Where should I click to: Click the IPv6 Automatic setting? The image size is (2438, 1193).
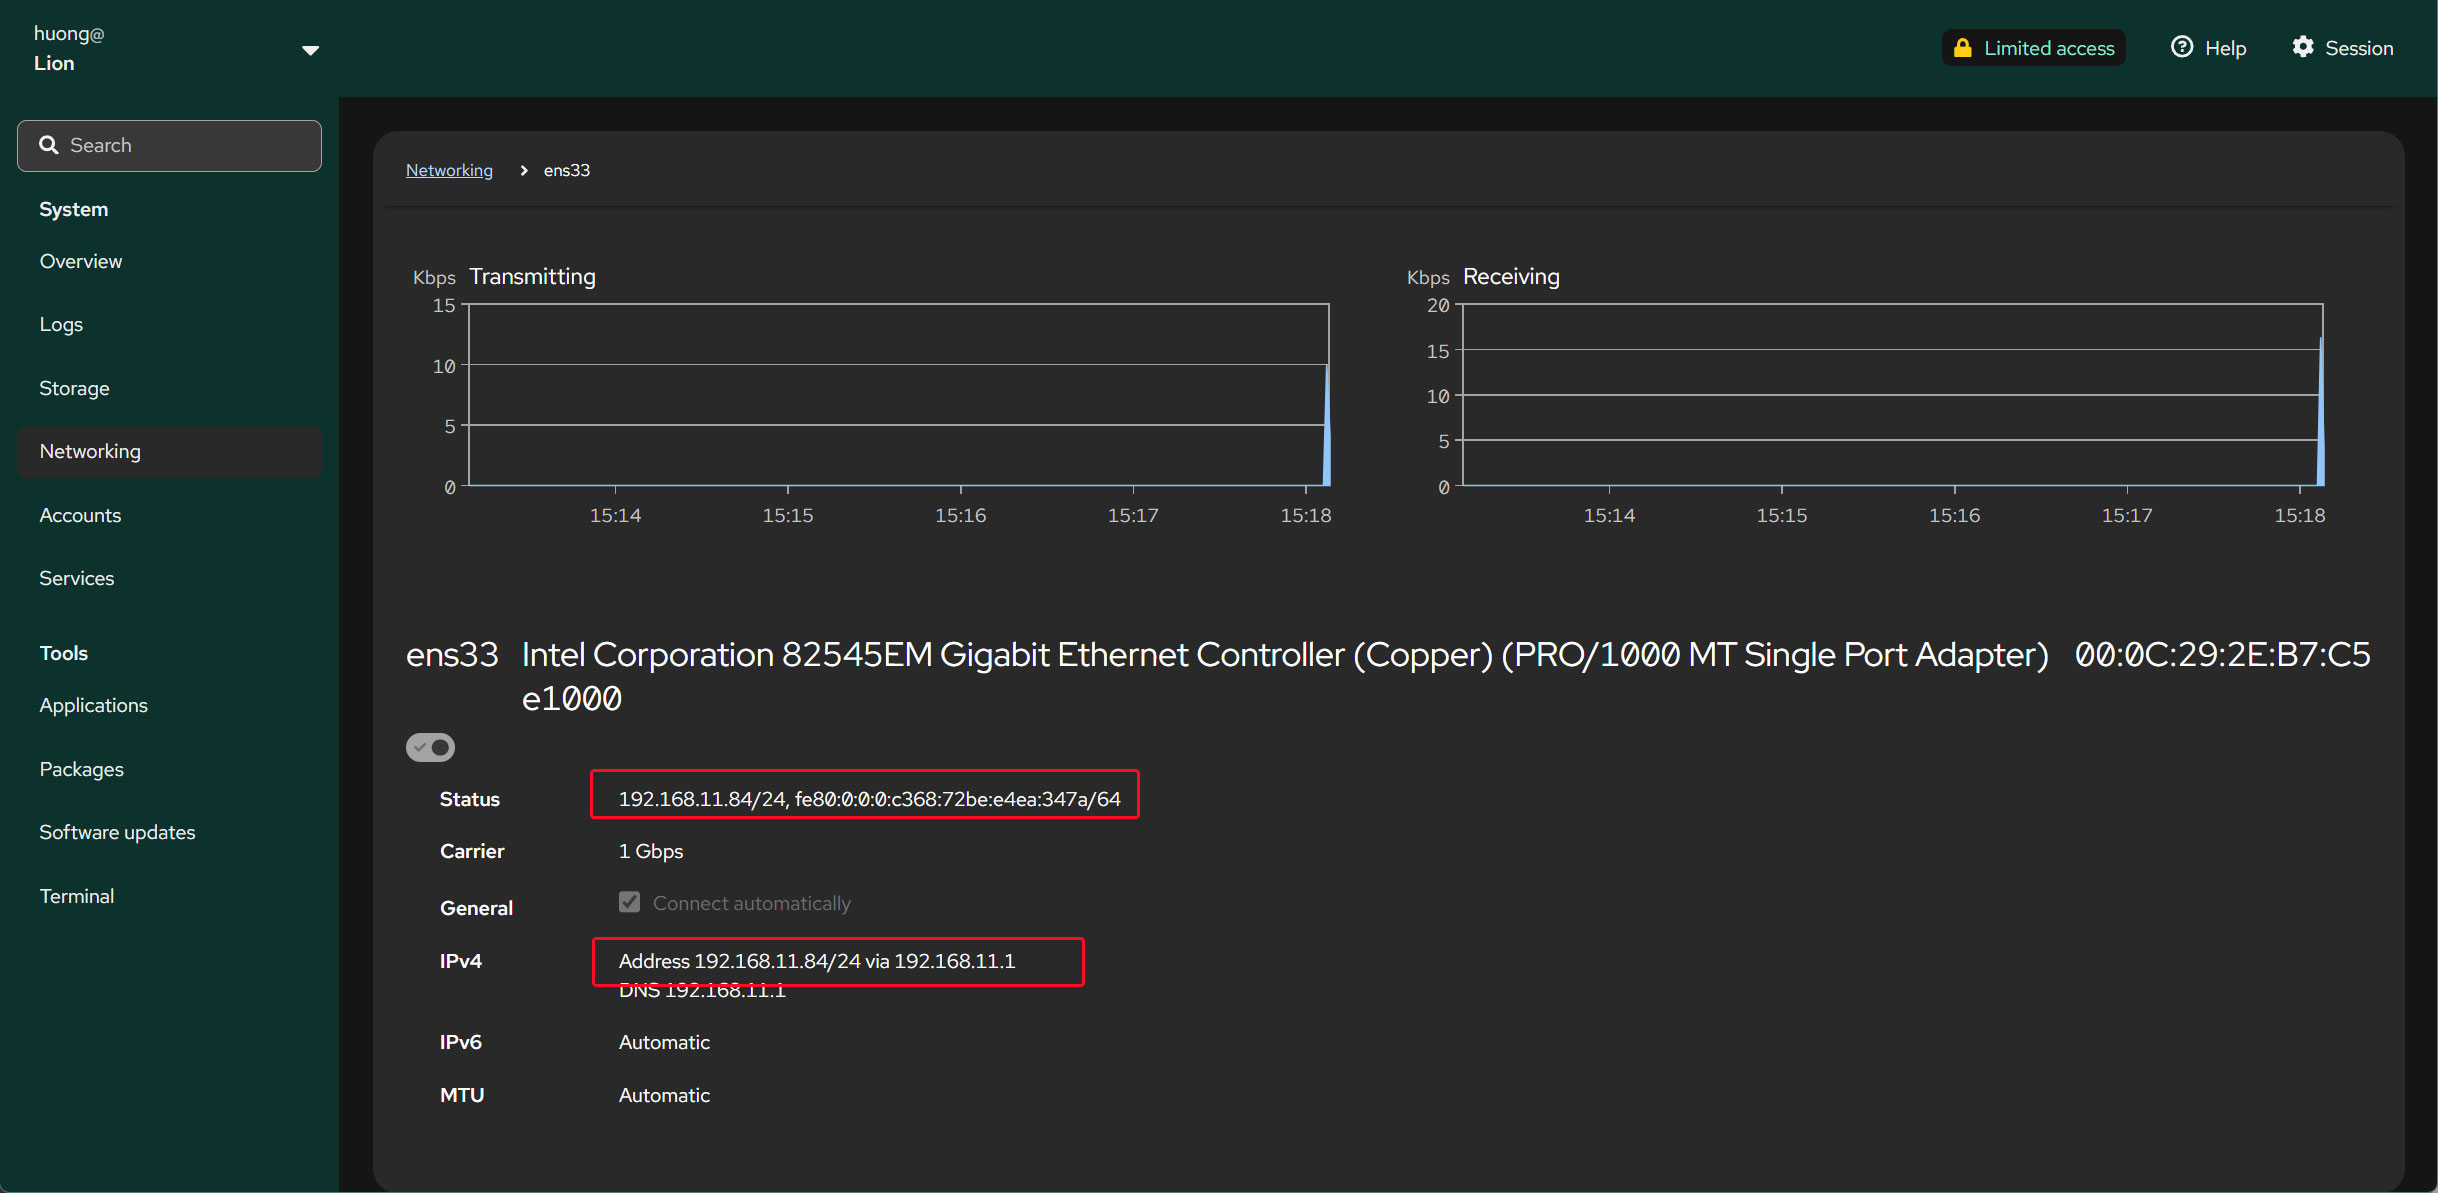tap(664, 1042)
